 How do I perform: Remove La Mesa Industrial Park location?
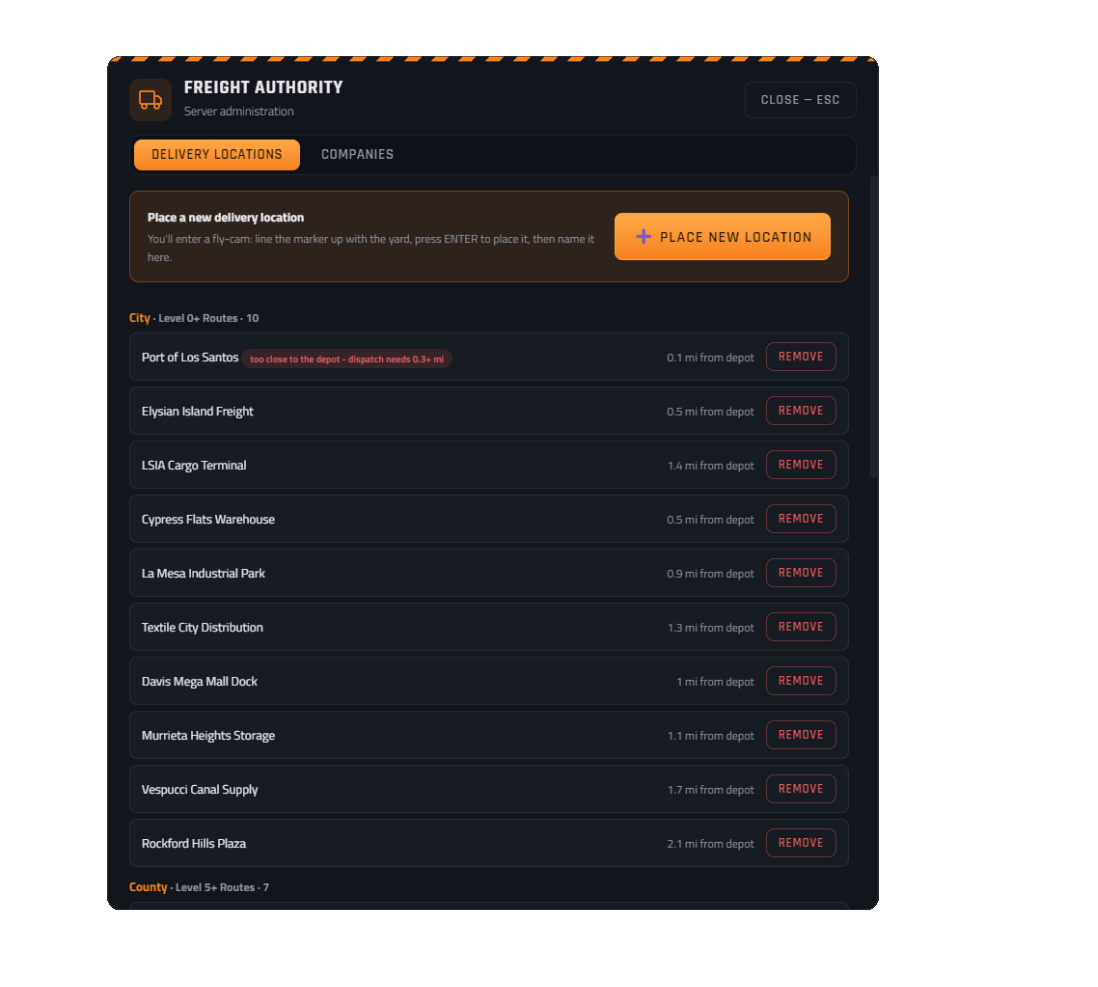800,572
